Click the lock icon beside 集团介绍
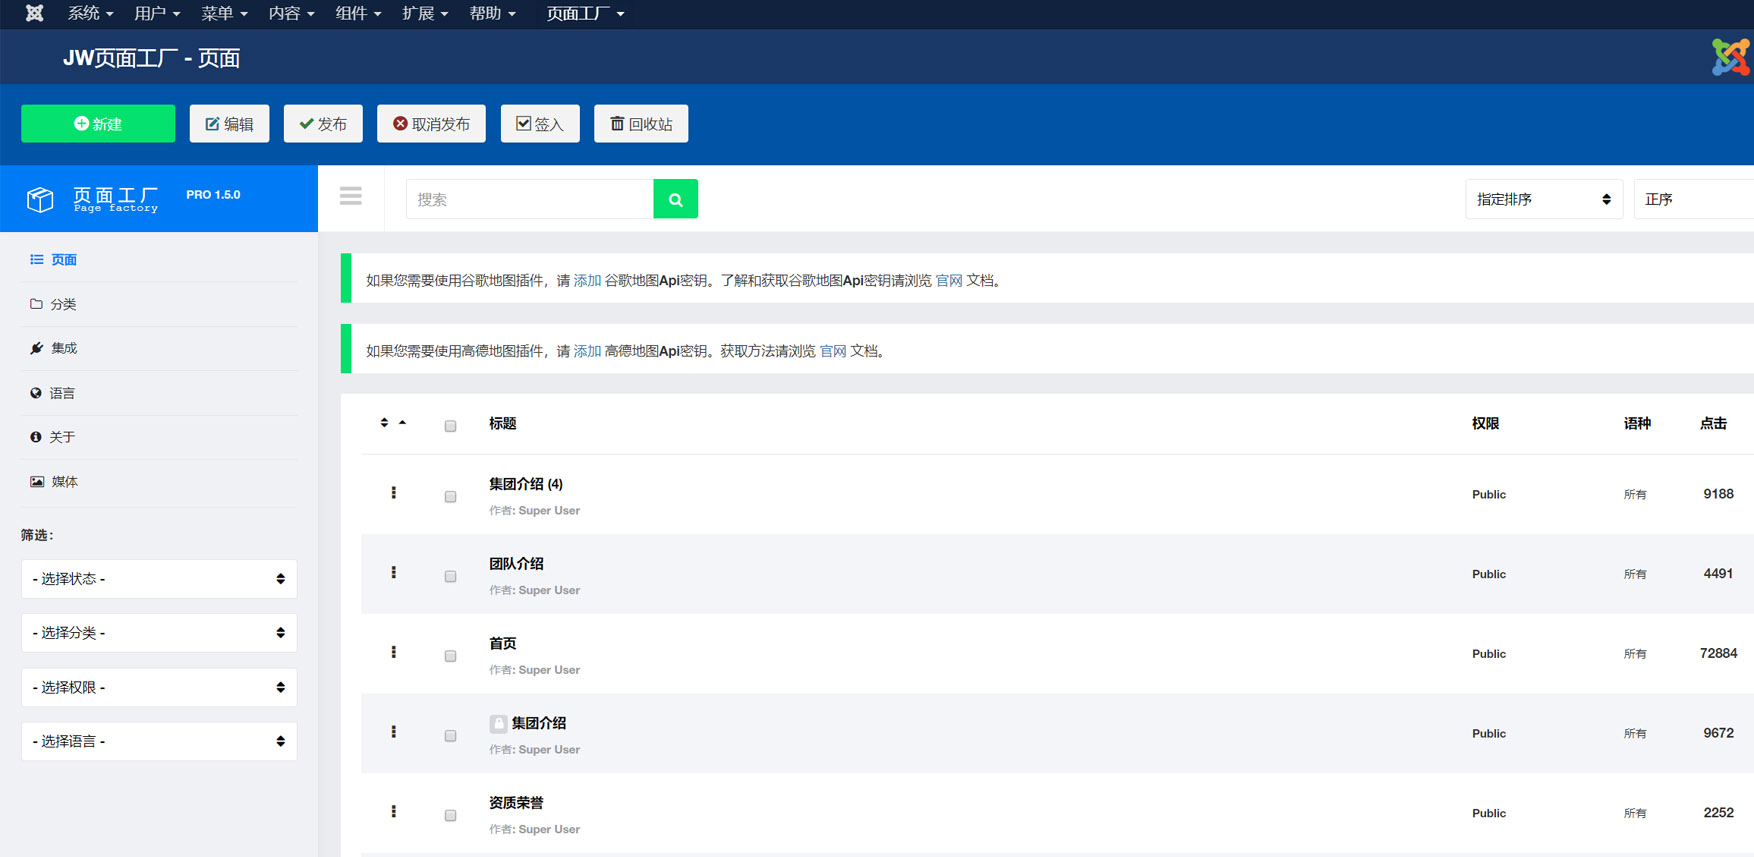 498,723
